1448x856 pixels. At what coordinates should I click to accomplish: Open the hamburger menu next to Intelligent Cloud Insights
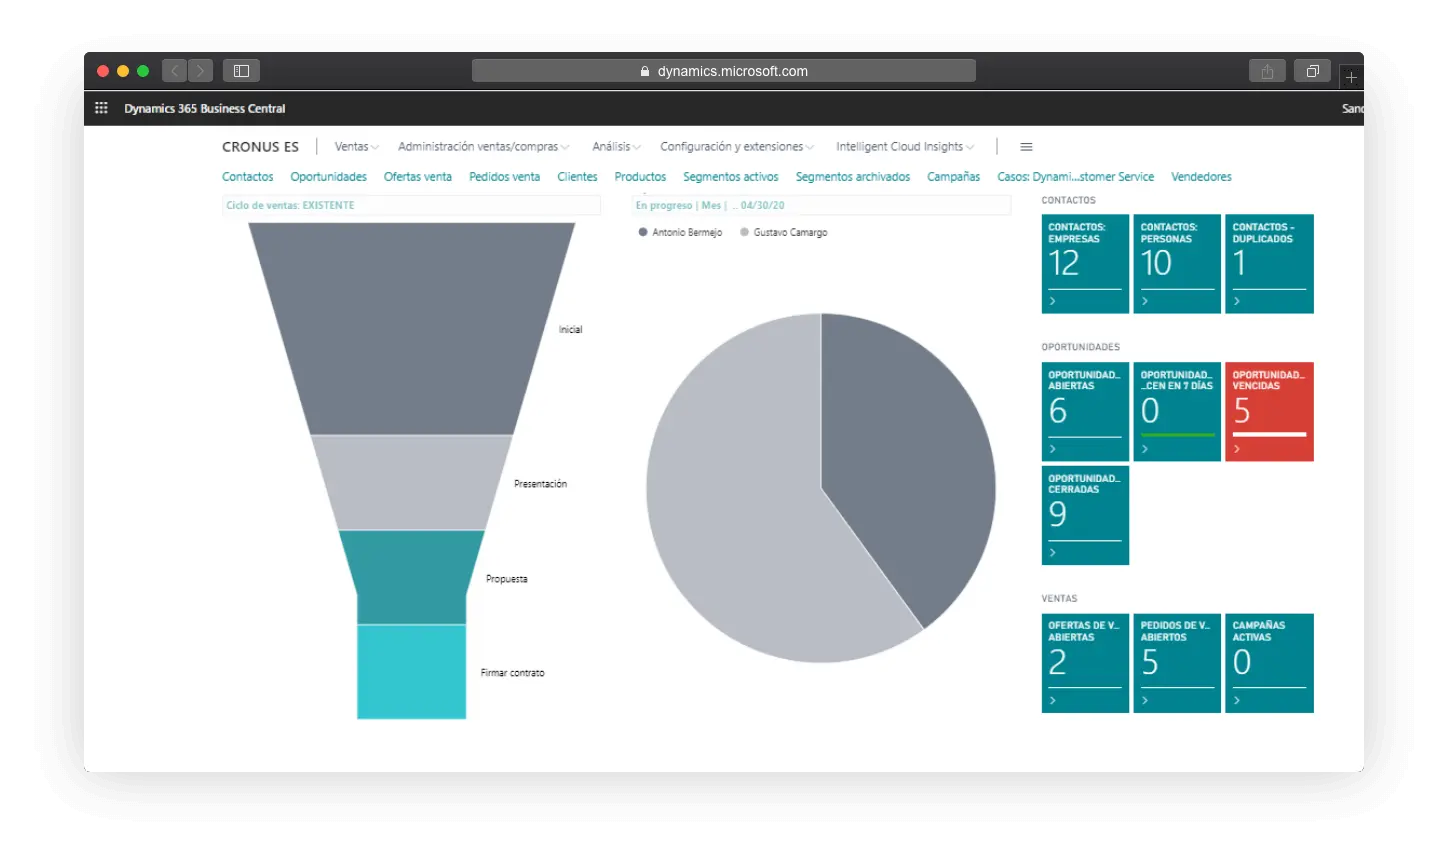(1026, 147)
